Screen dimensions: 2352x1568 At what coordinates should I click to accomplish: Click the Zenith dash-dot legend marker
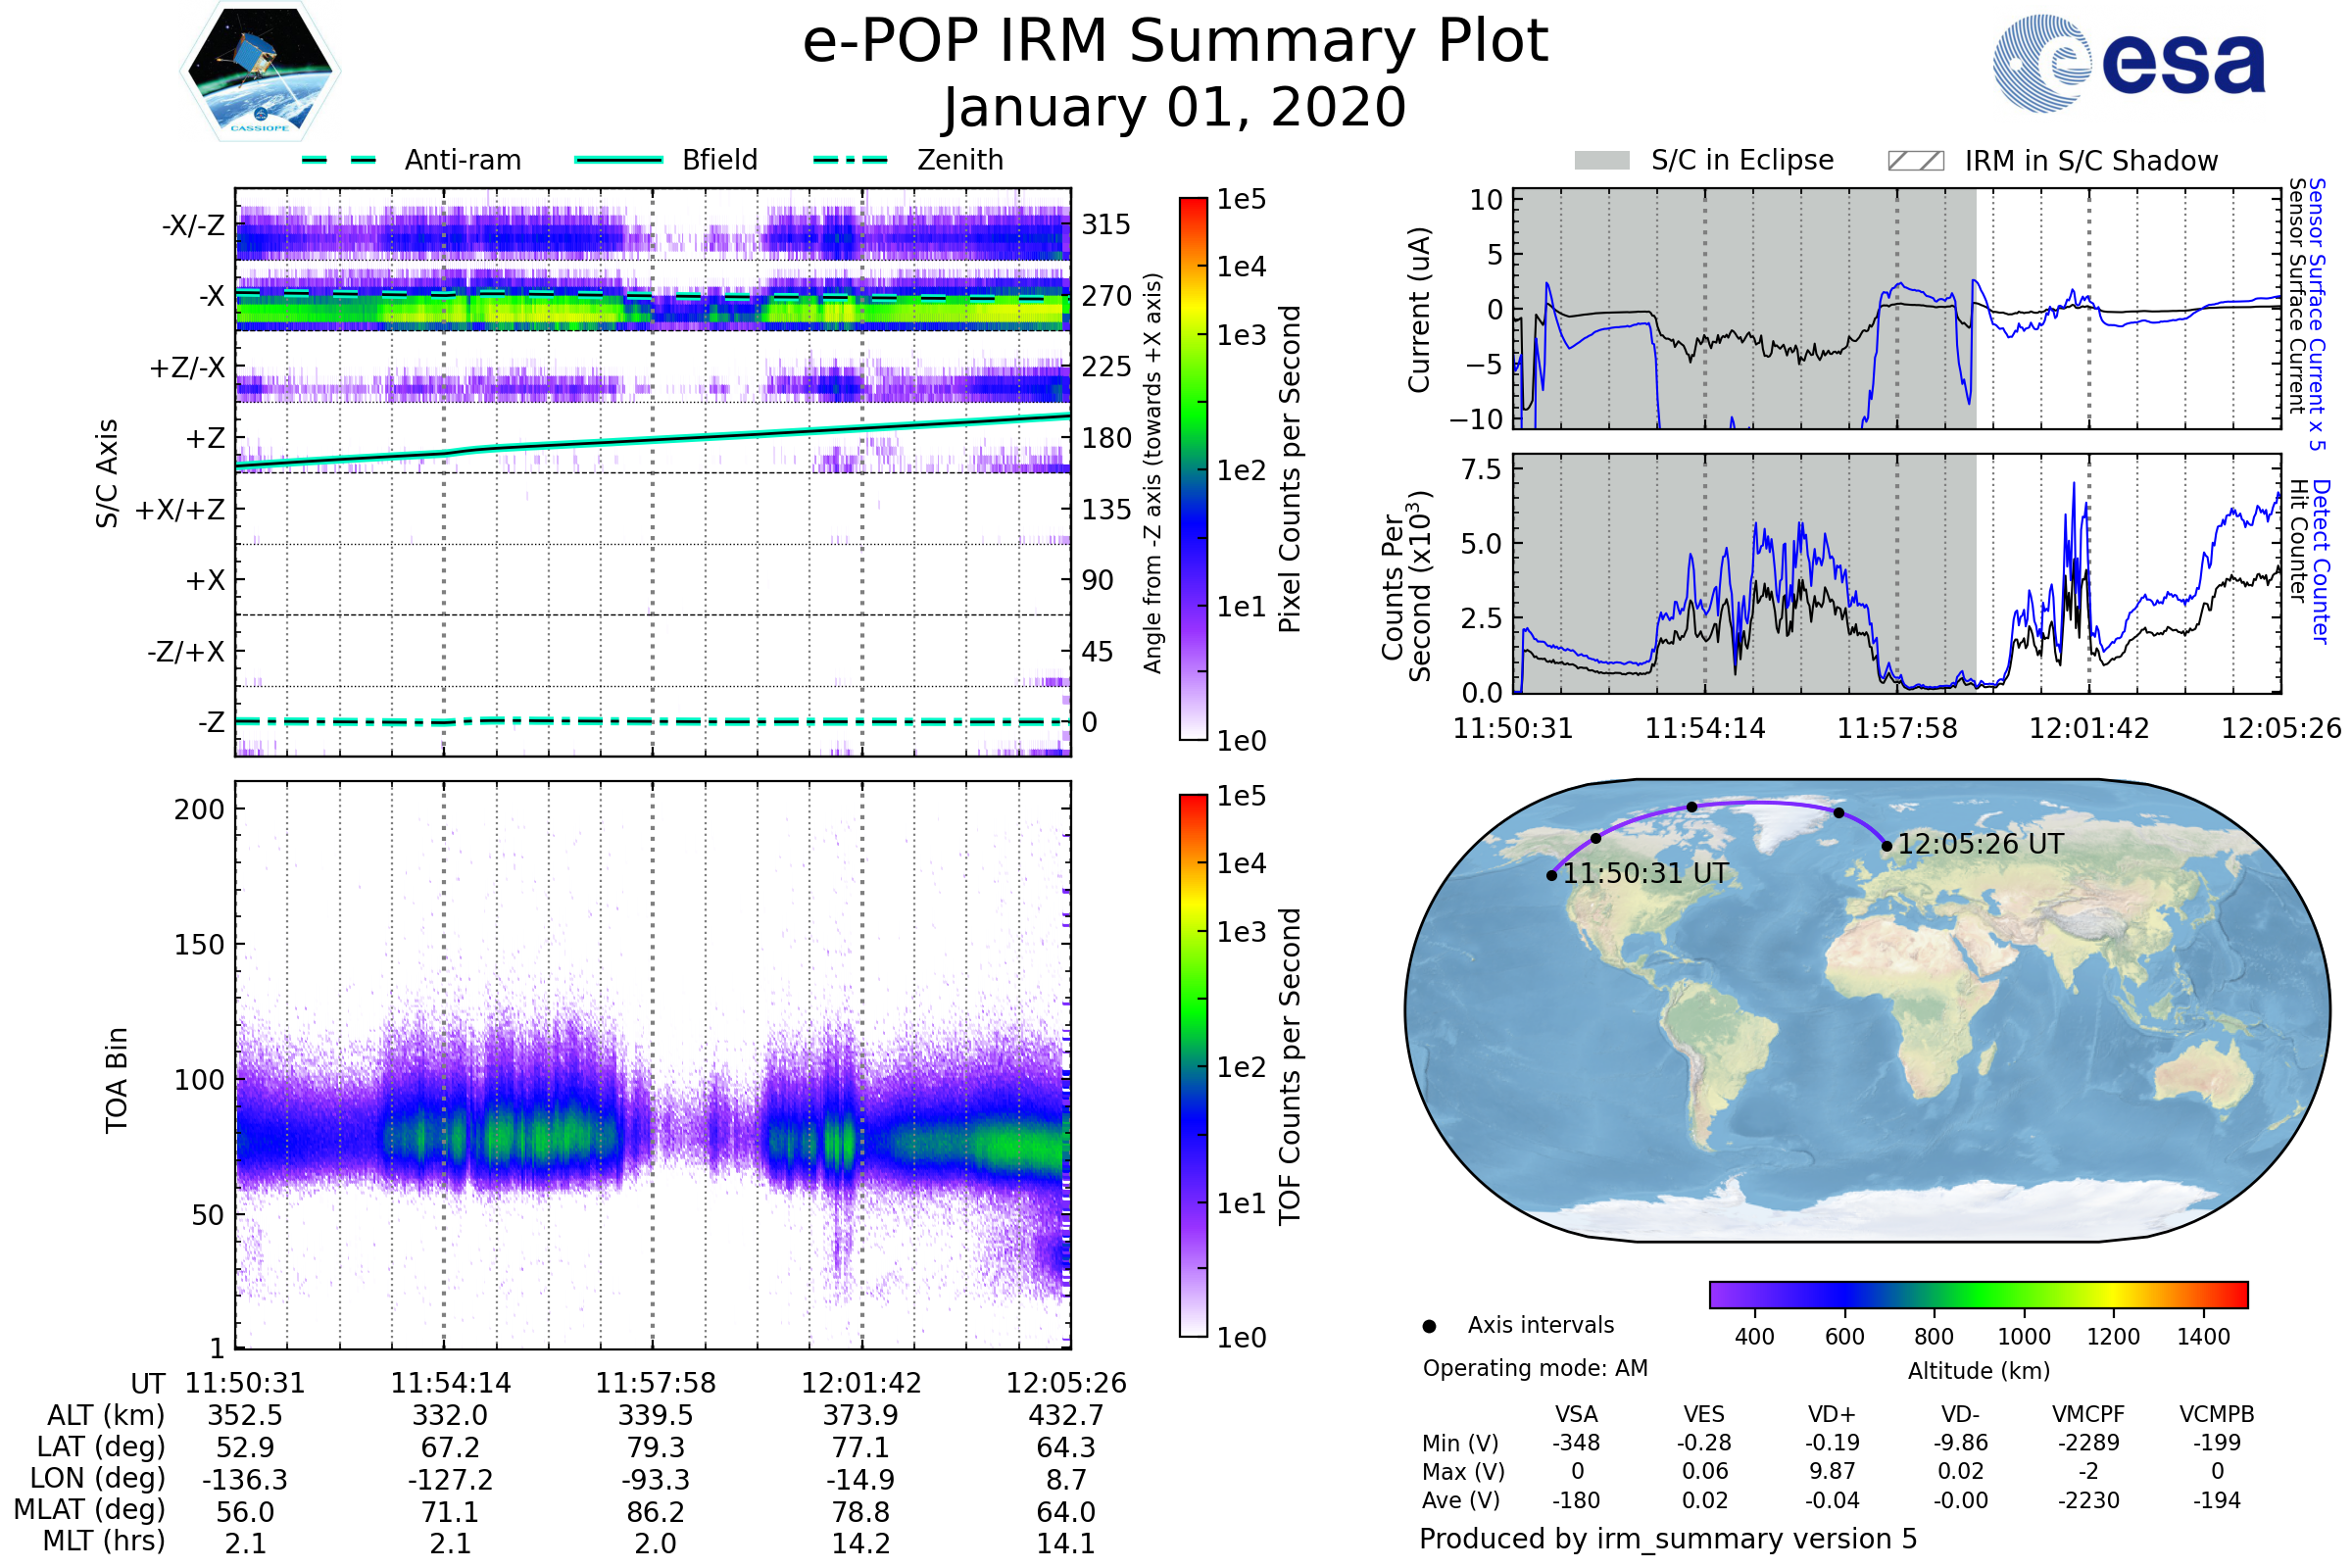point(850,160)
